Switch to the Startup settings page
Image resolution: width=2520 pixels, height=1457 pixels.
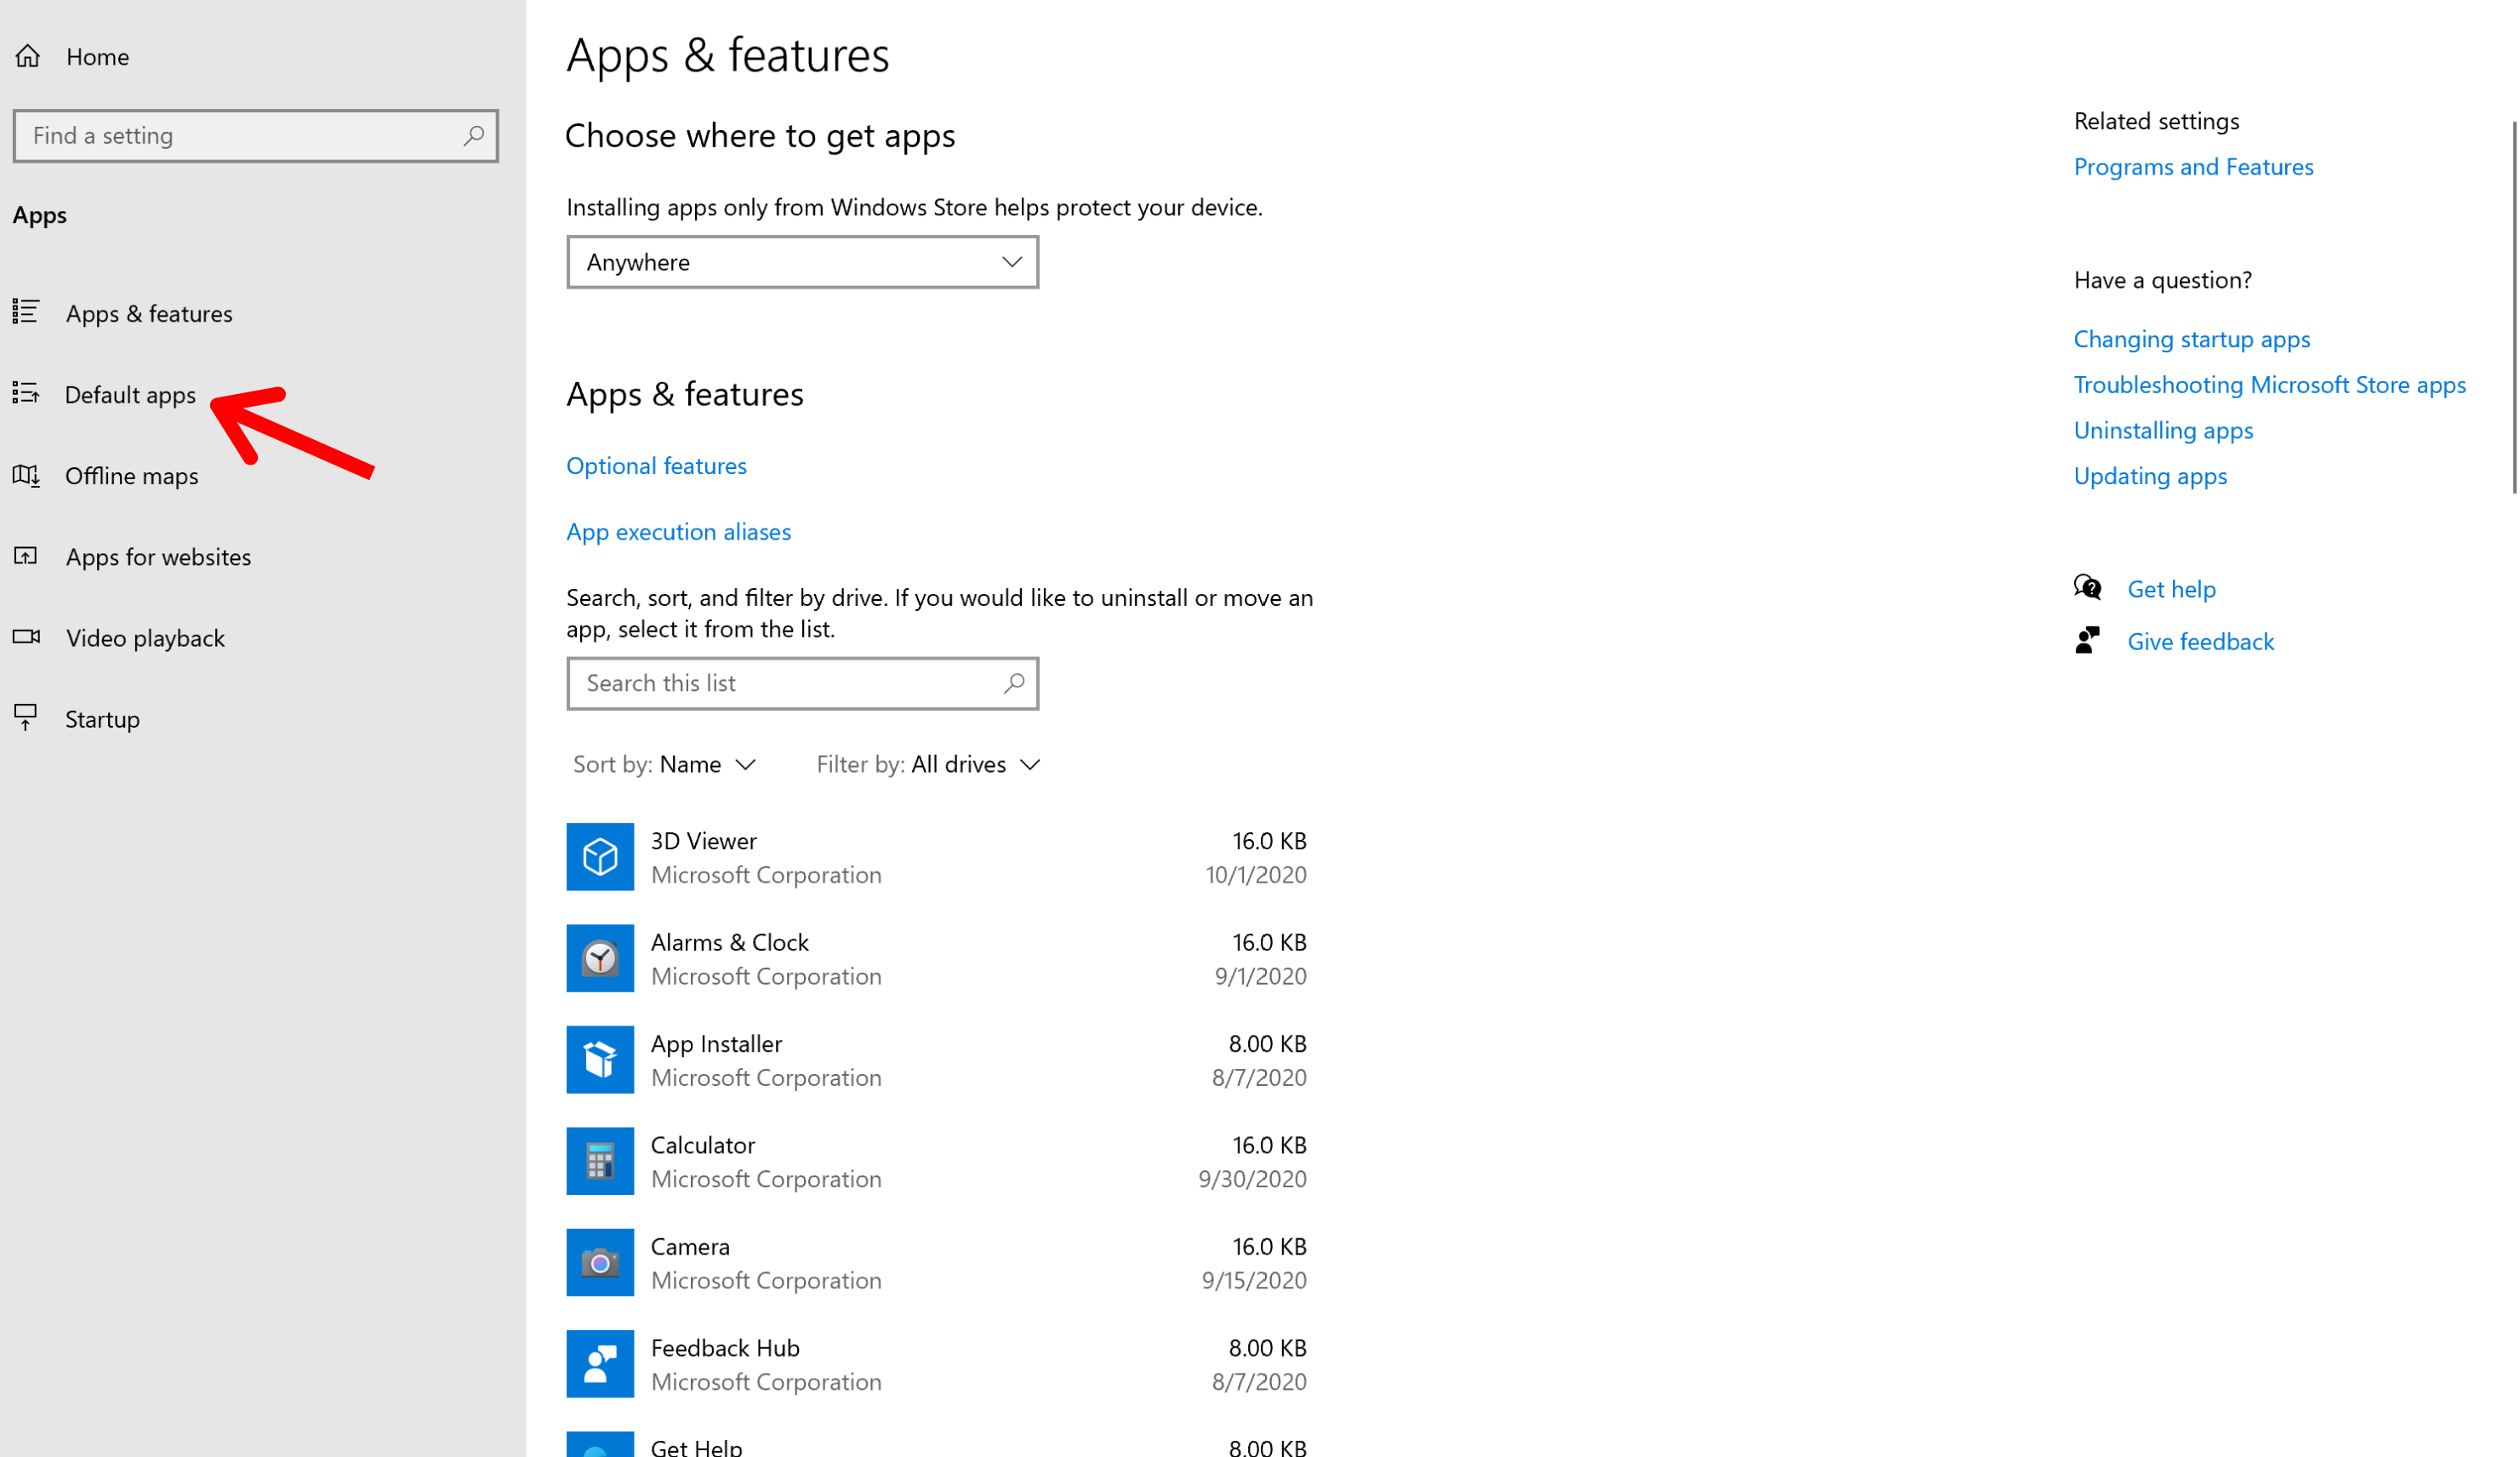click(x=102, y=719)
